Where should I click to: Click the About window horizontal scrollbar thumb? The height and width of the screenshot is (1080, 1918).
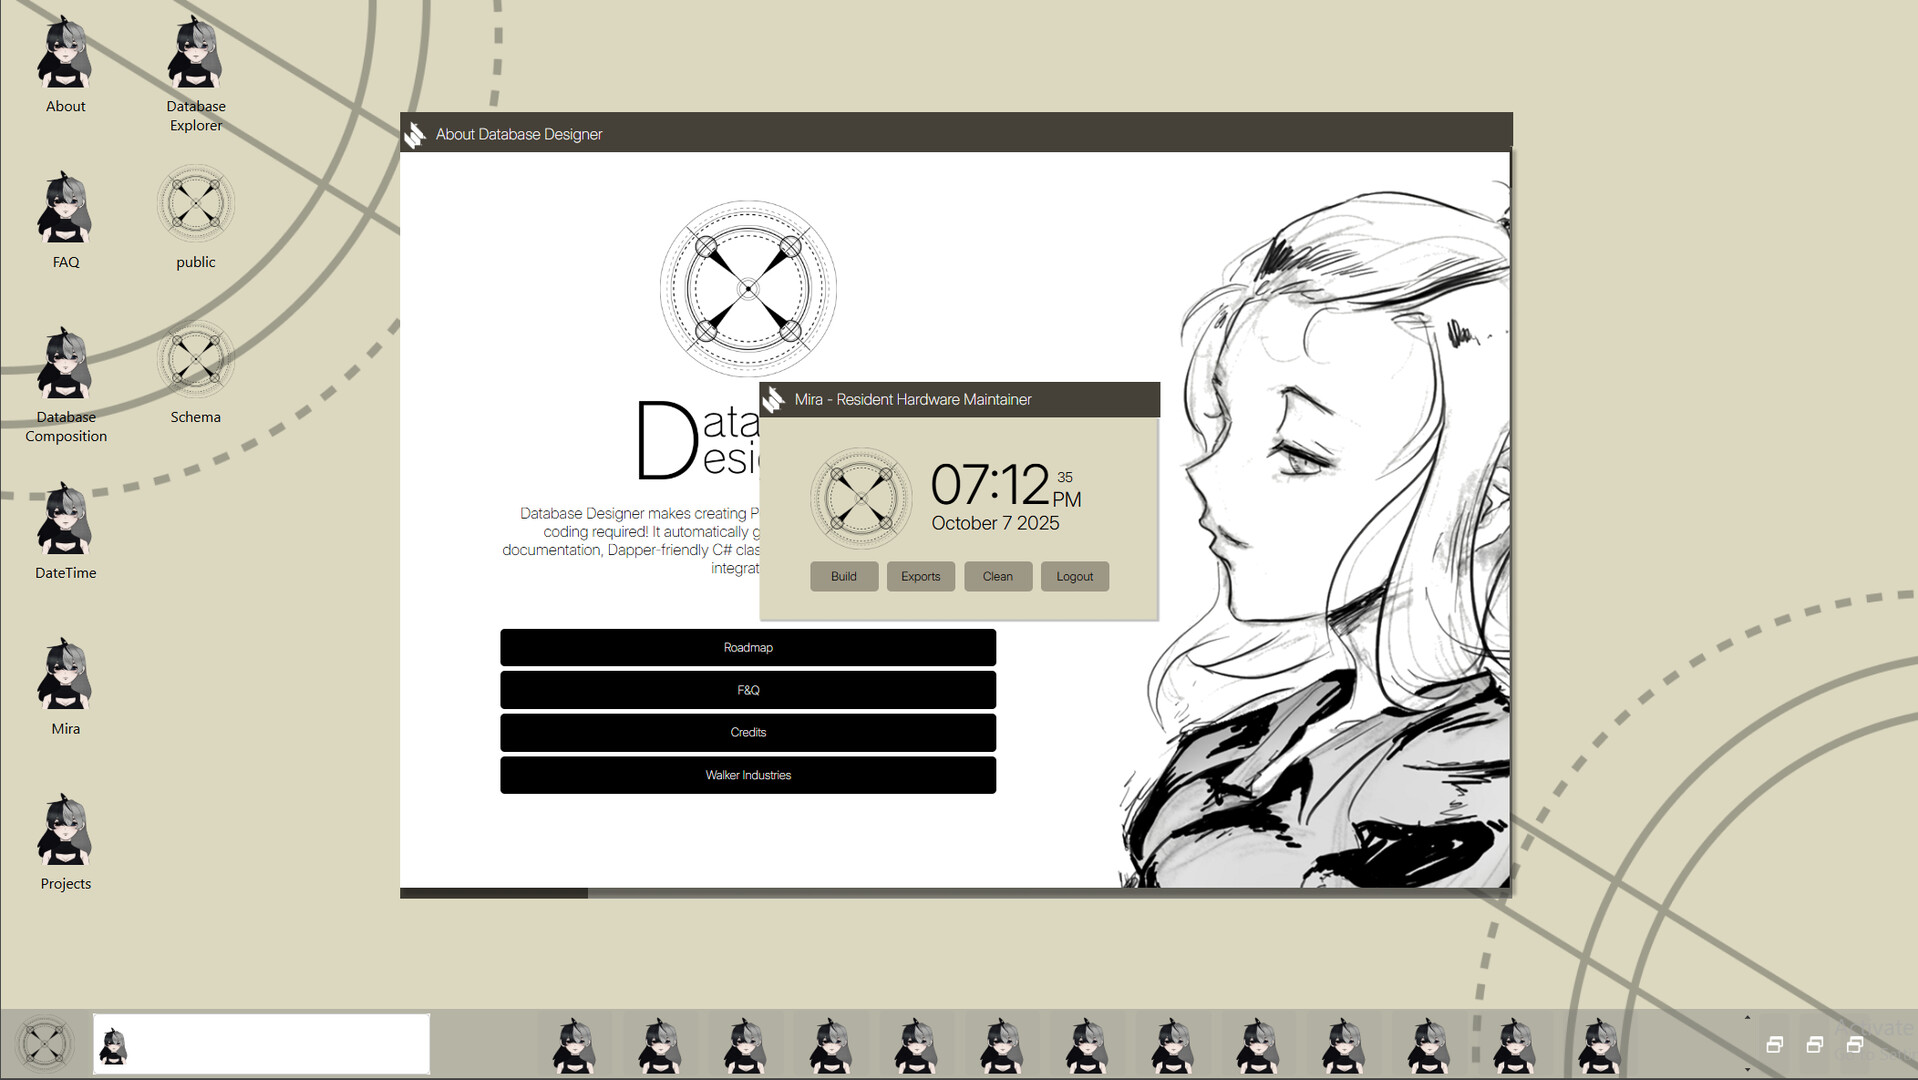tap(494, 893)
